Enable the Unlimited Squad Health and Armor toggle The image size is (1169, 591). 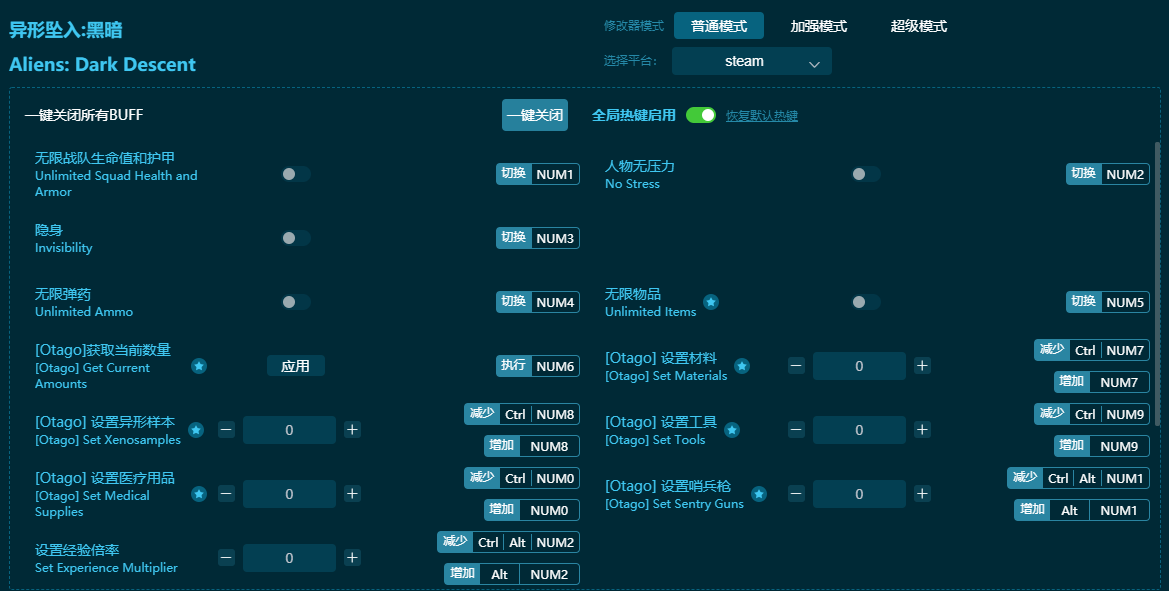click(295, 174)
